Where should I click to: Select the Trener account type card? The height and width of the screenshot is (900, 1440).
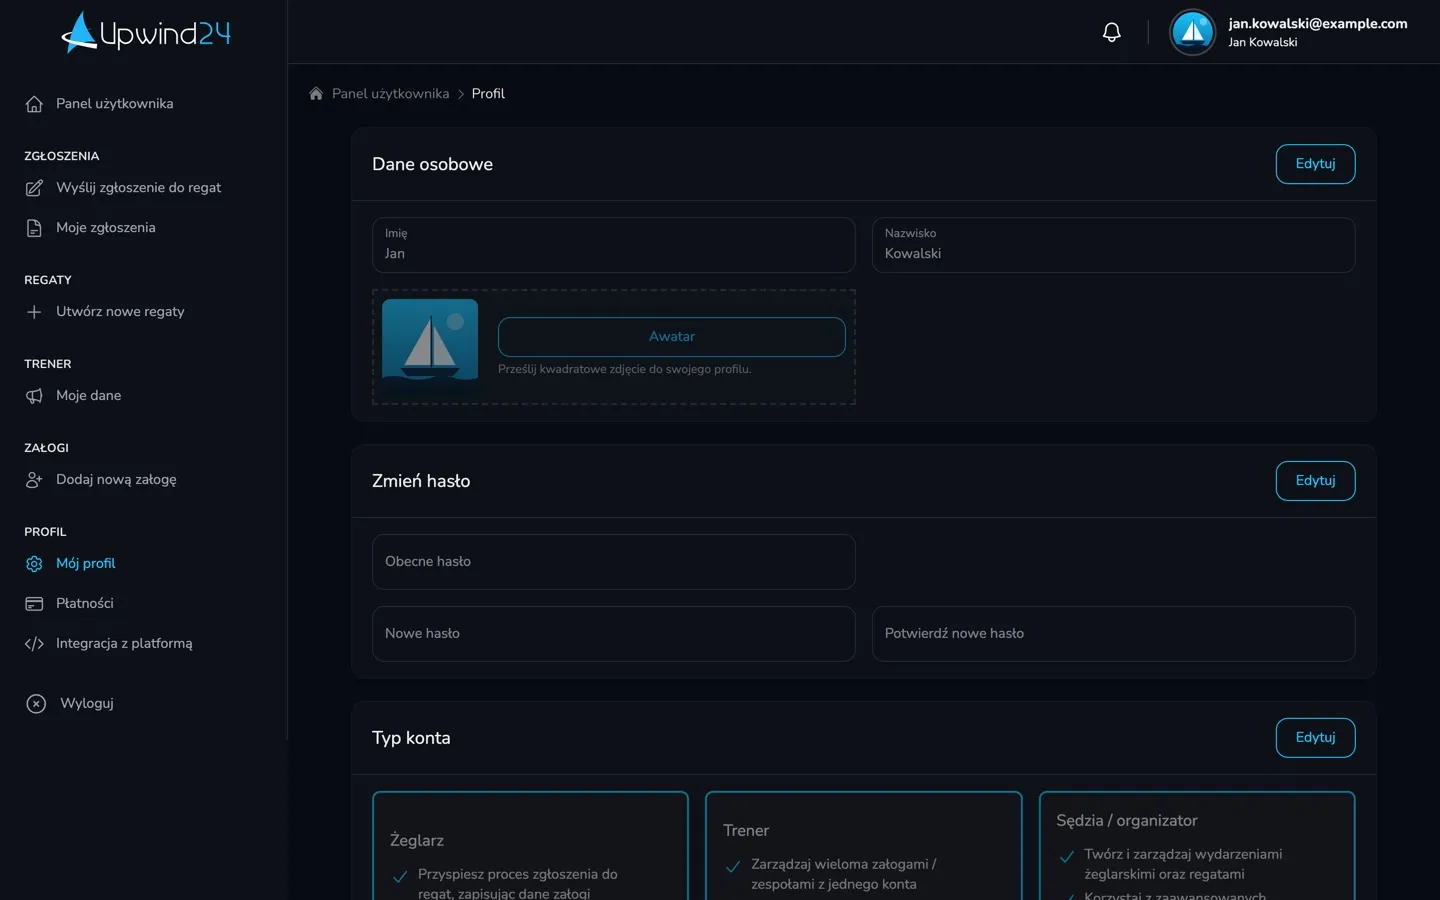click(864, 846)
